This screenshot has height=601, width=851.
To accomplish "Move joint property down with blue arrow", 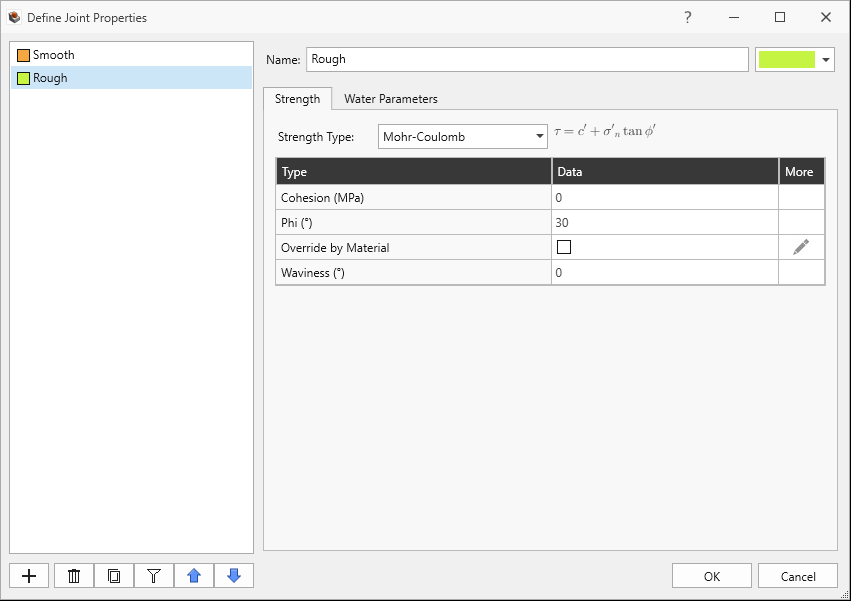I will [x=234, y=575].
